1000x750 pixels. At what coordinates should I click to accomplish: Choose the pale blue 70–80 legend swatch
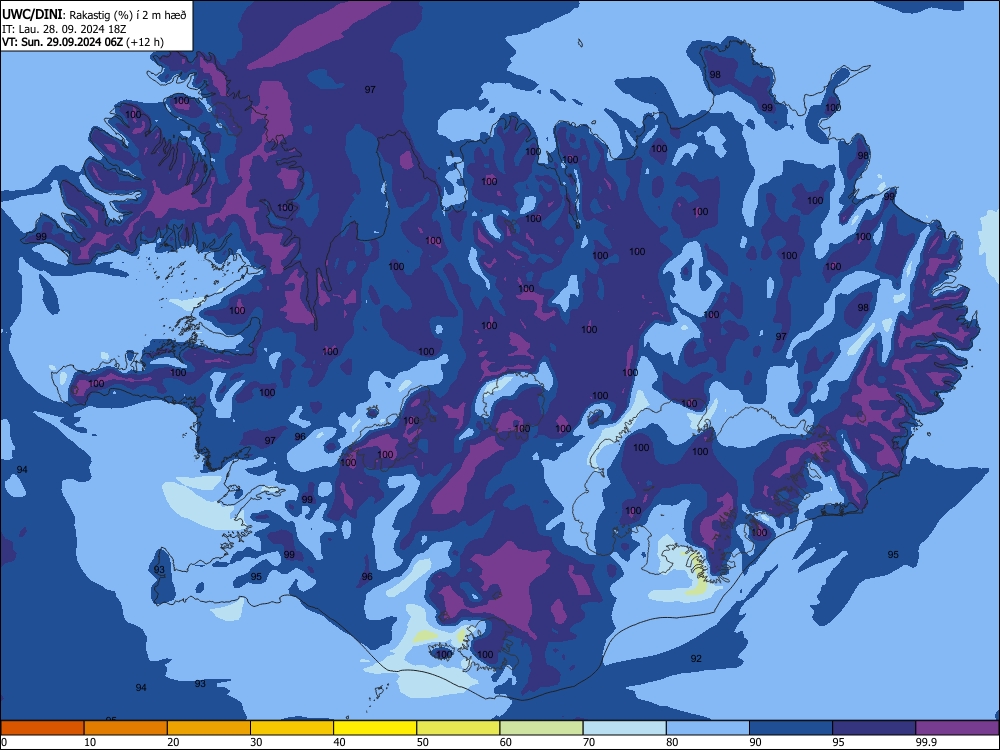pyautogui.click(x=624, y=728)
